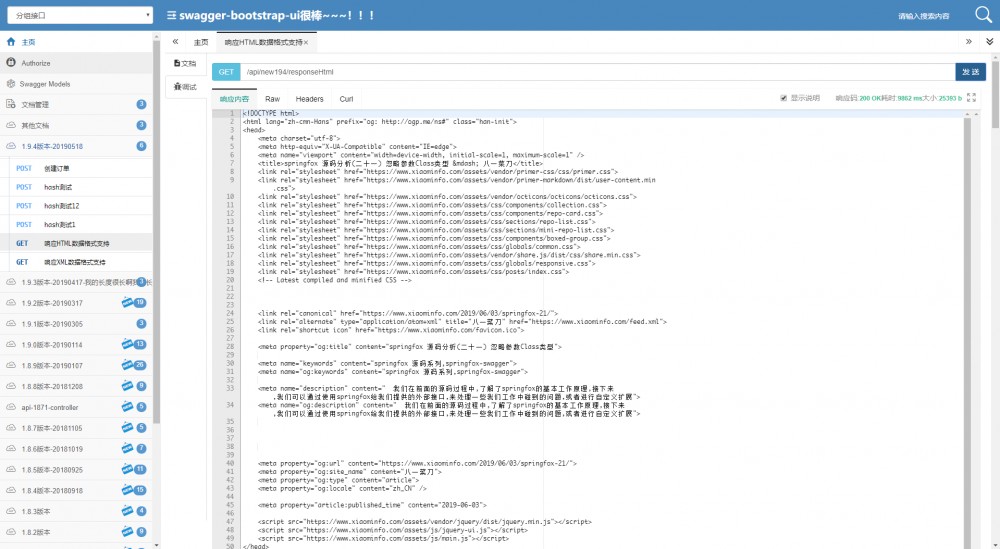Click the document icon beside 文档管理
Screen dimensions: 1000x549
point(11,104)
